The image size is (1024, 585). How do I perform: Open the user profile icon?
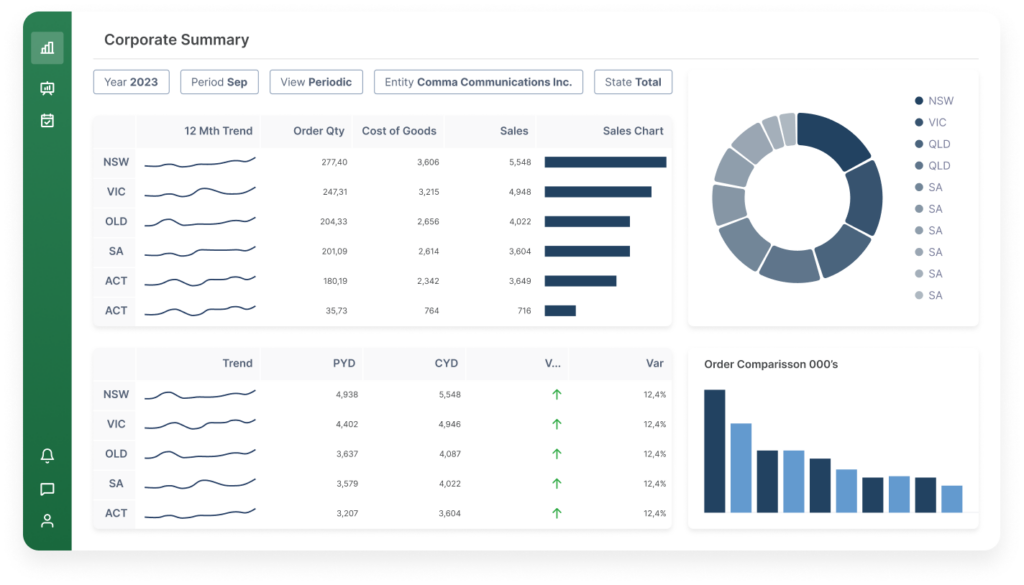pos(47,520)
